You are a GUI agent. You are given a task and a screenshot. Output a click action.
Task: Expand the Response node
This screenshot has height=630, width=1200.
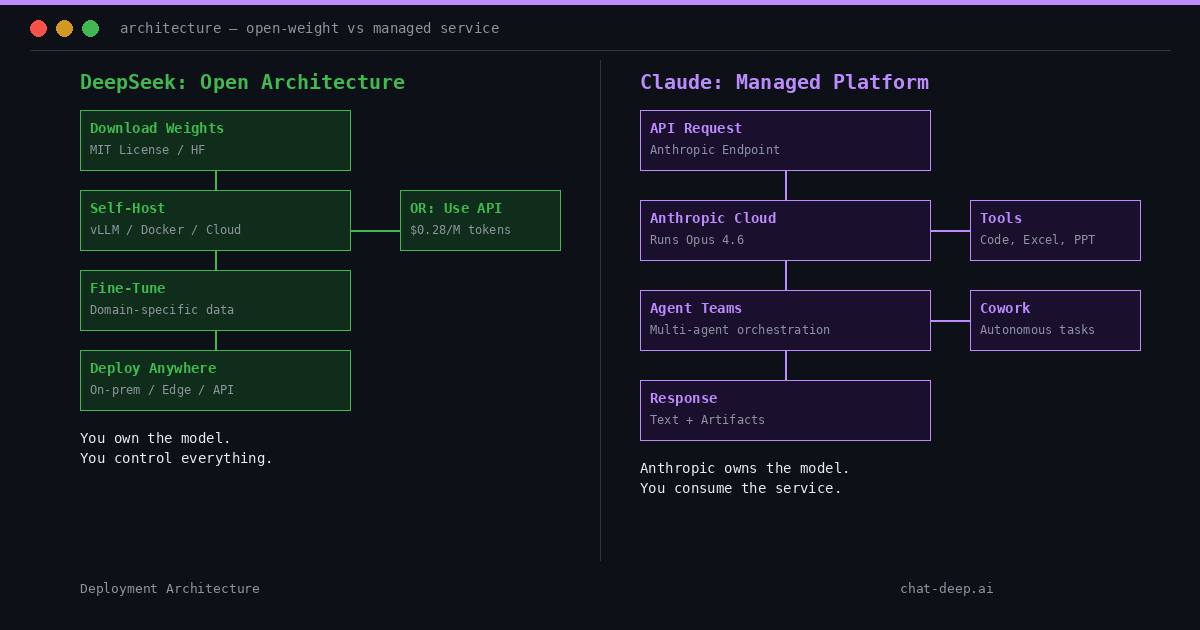[x=785, y=410]
